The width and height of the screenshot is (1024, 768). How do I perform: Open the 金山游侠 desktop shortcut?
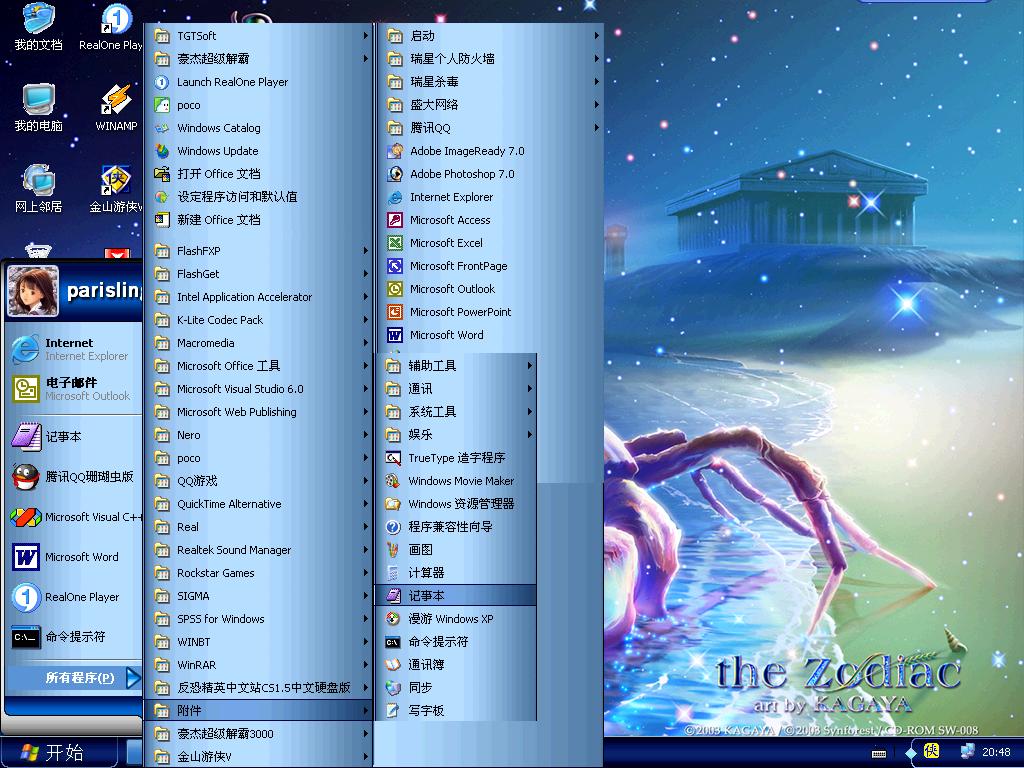(x=116, y=189)
